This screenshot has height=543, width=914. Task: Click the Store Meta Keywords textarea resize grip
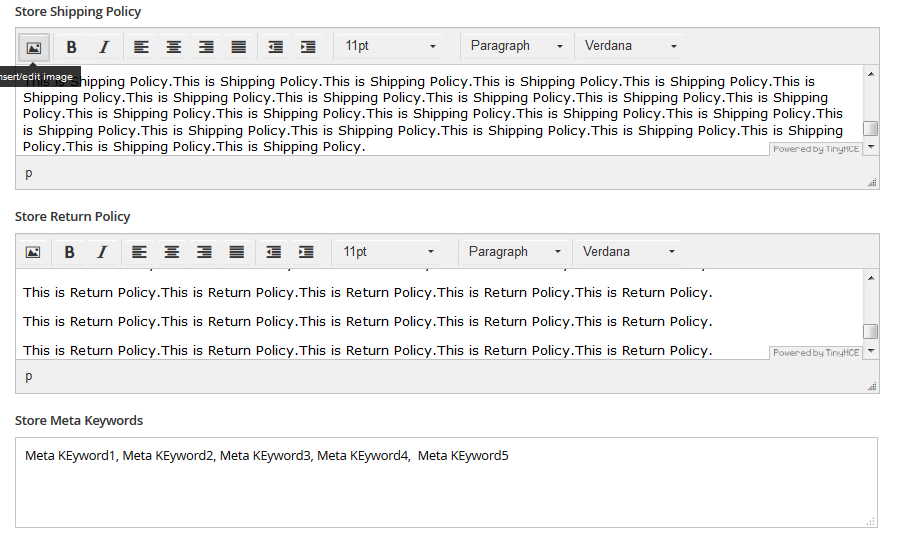(x=871, y=521)
